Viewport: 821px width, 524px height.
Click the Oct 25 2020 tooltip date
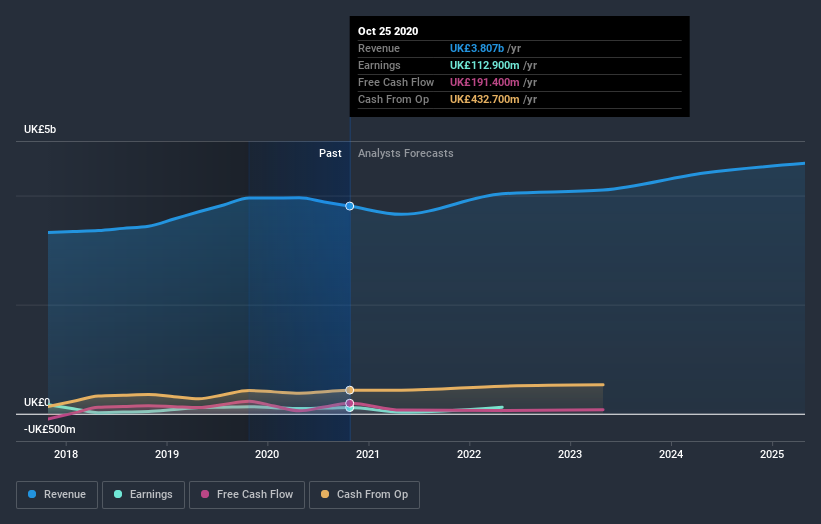pos(388,31)
